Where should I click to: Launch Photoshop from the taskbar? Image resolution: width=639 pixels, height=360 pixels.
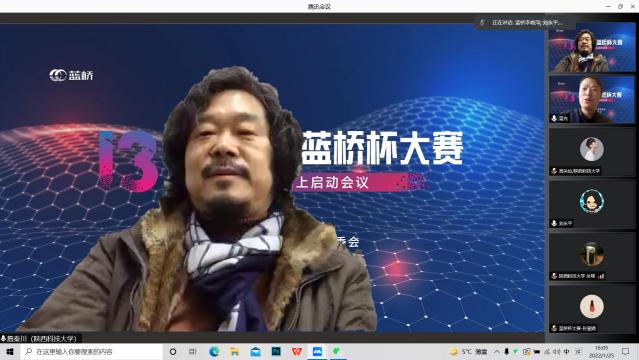pyautogui.click(x=276, y=351)
